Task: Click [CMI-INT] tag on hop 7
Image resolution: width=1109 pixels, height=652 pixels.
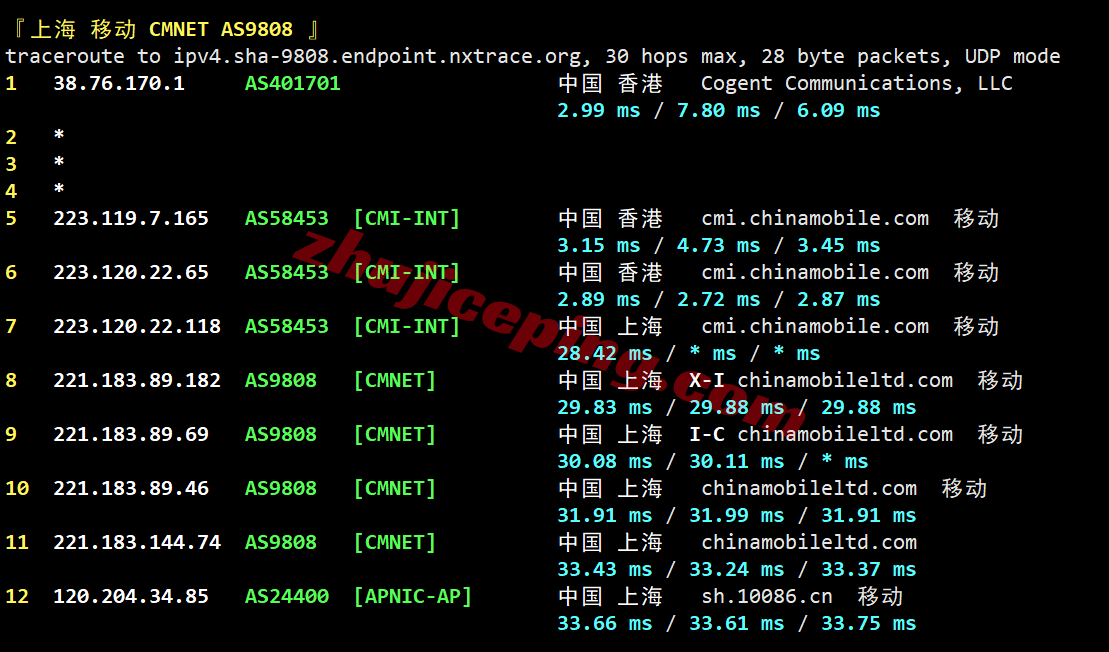Action: click(x=407, y=326)
